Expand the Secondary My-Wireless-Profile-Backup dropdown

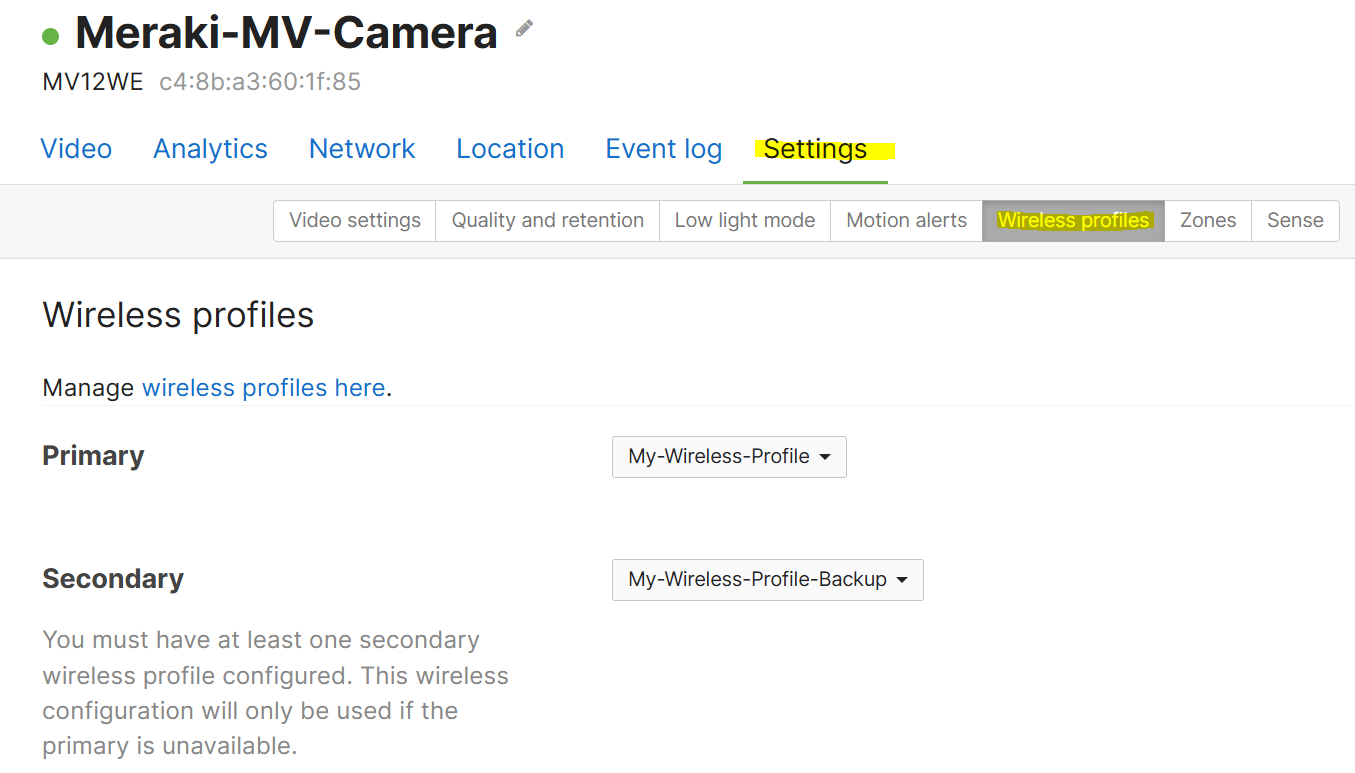(x=767, y=579)
